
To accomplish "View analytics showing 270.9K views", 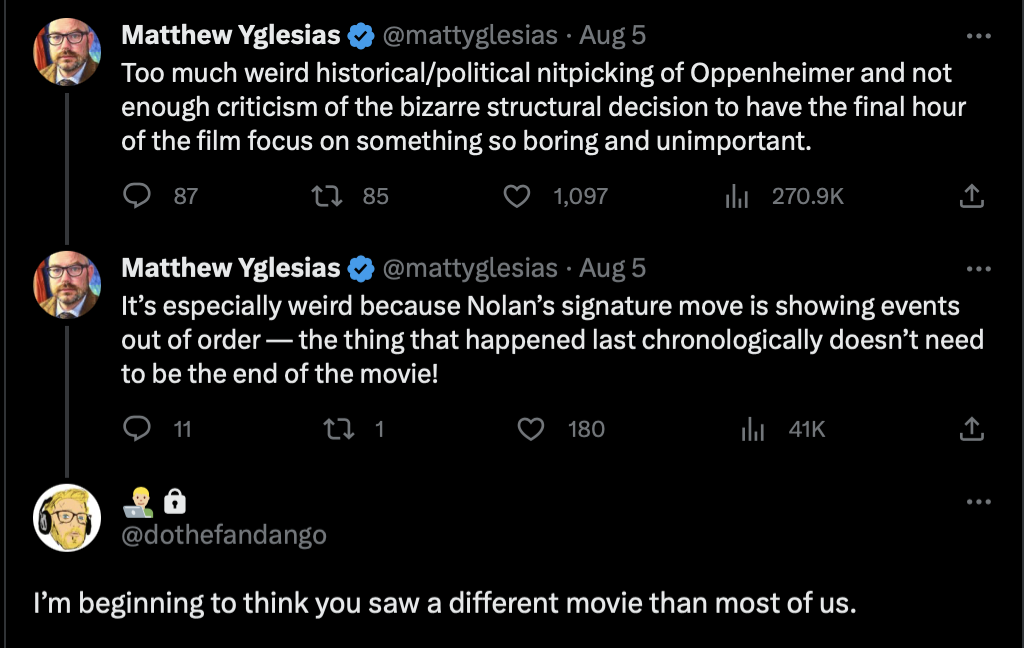I will 736,197.
